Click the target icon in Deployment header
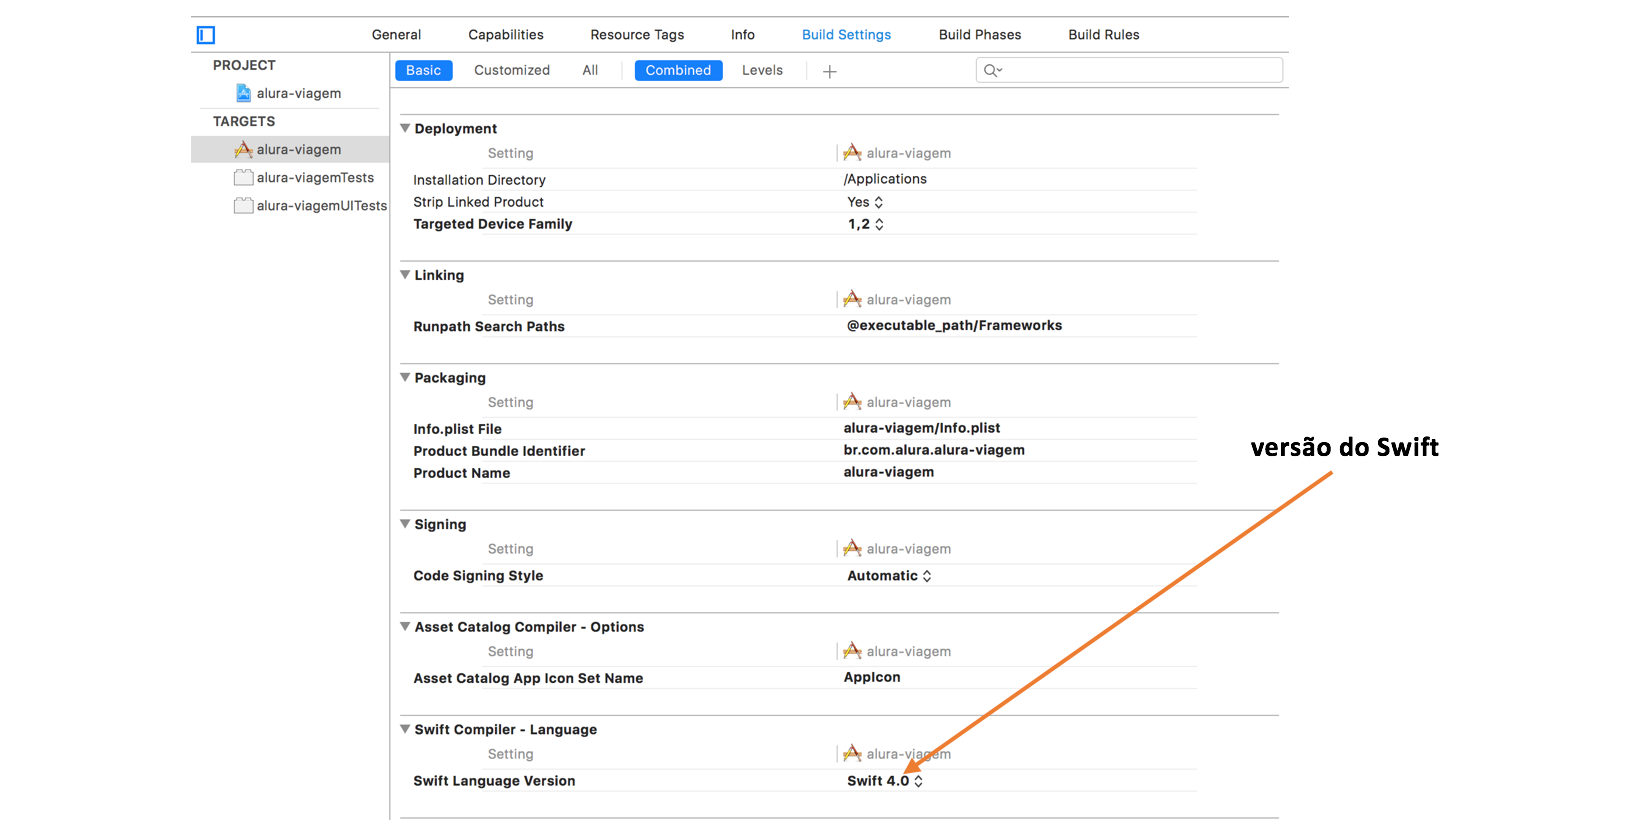Viewport: 1636px width, 836px height. 852,153
